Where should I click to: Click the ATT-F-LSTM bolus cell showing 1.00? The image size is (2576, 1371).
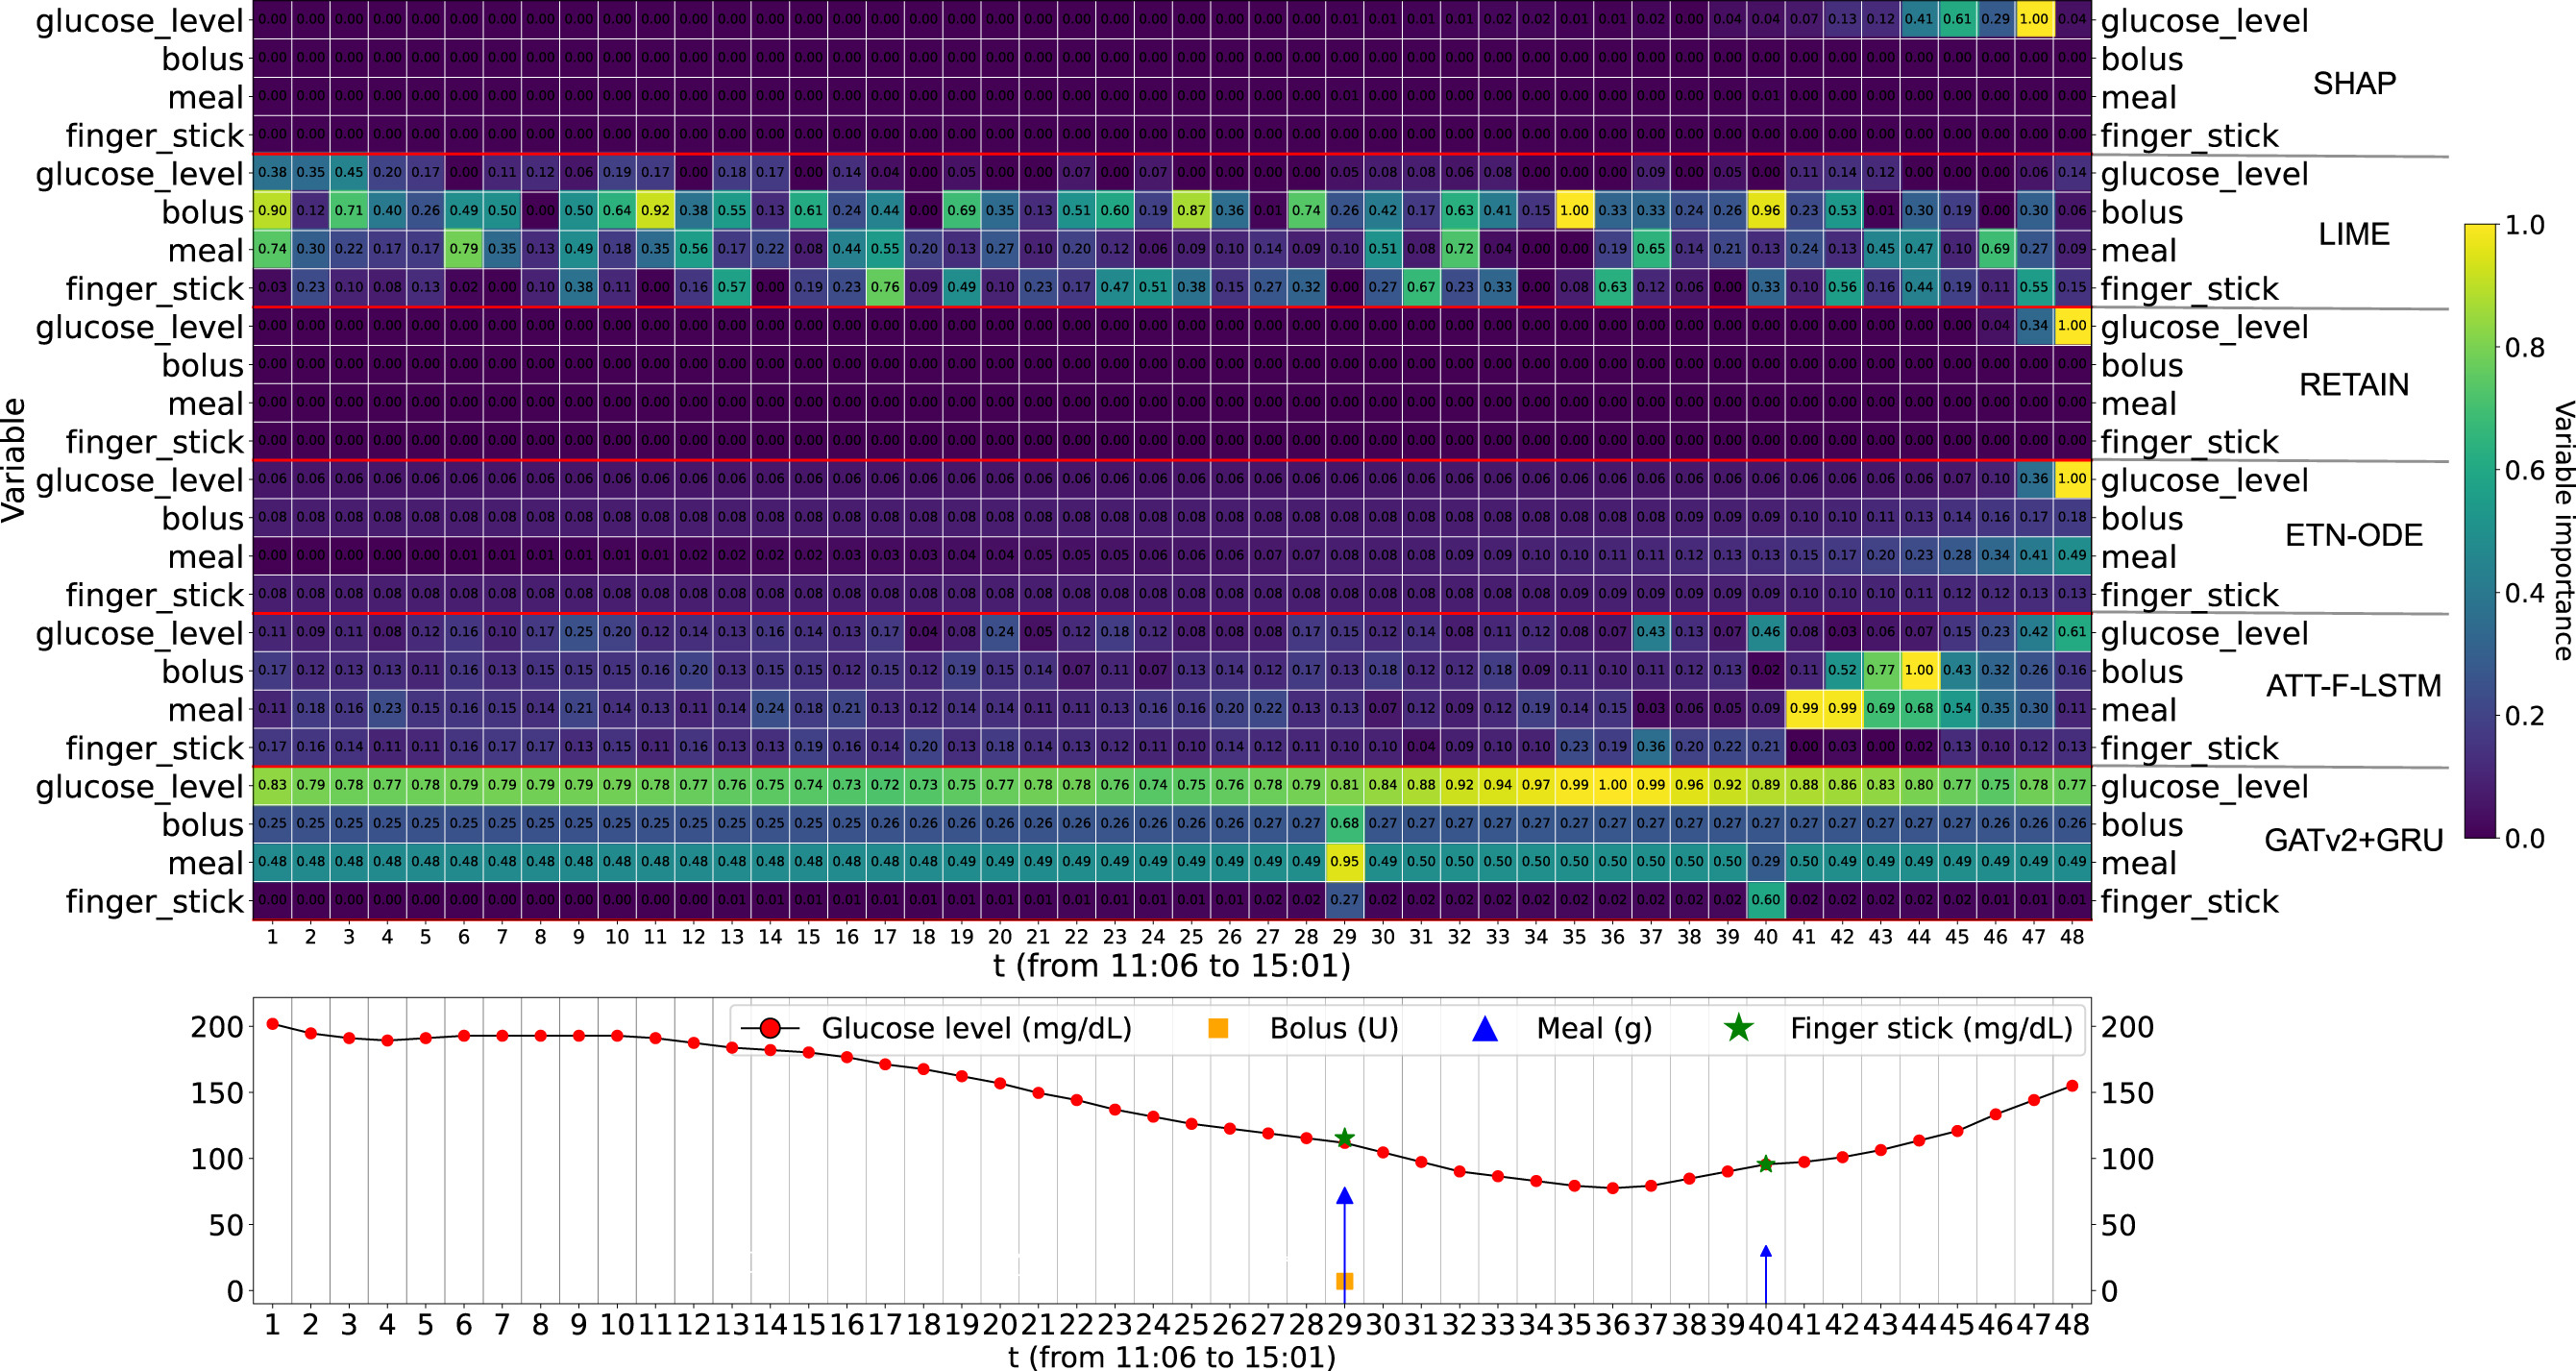pyautogui.click(x=1919, y=670)
